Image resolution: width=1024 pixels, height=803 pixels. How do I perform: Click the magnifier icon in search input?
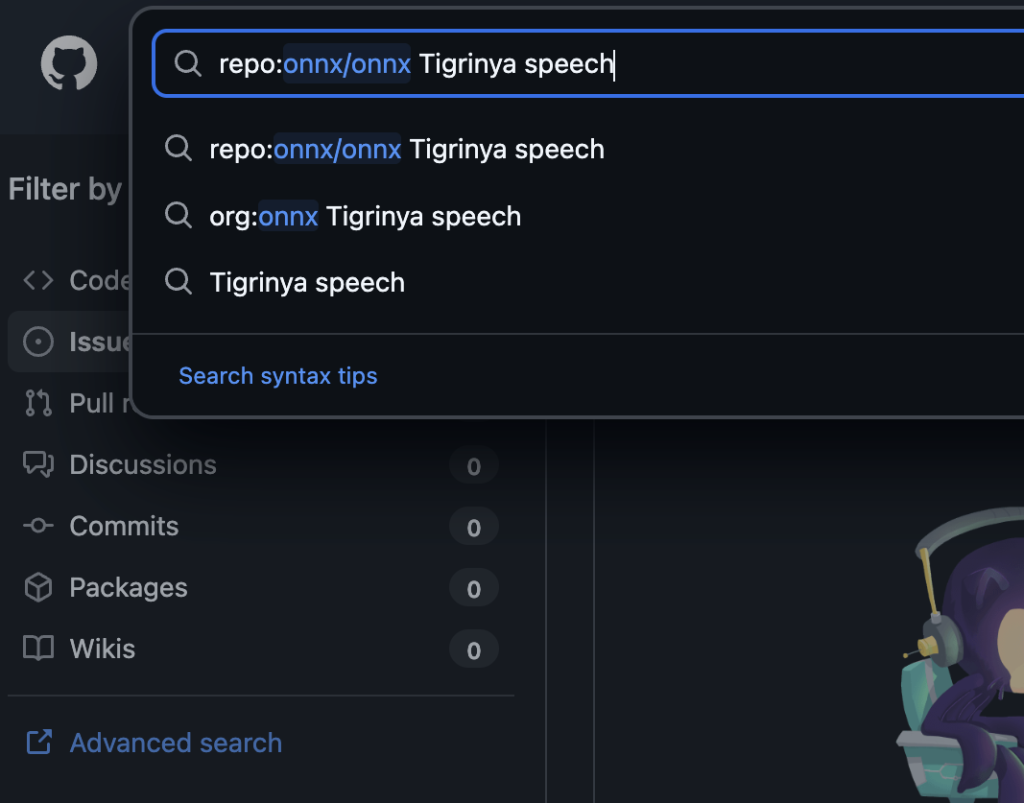tap(188, 64)
